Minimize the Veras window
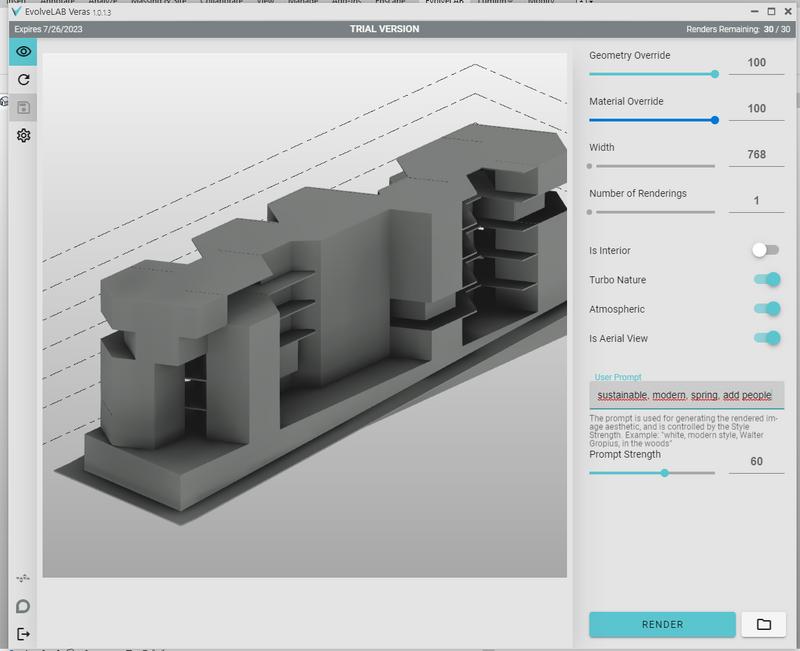 coord(755,11)
